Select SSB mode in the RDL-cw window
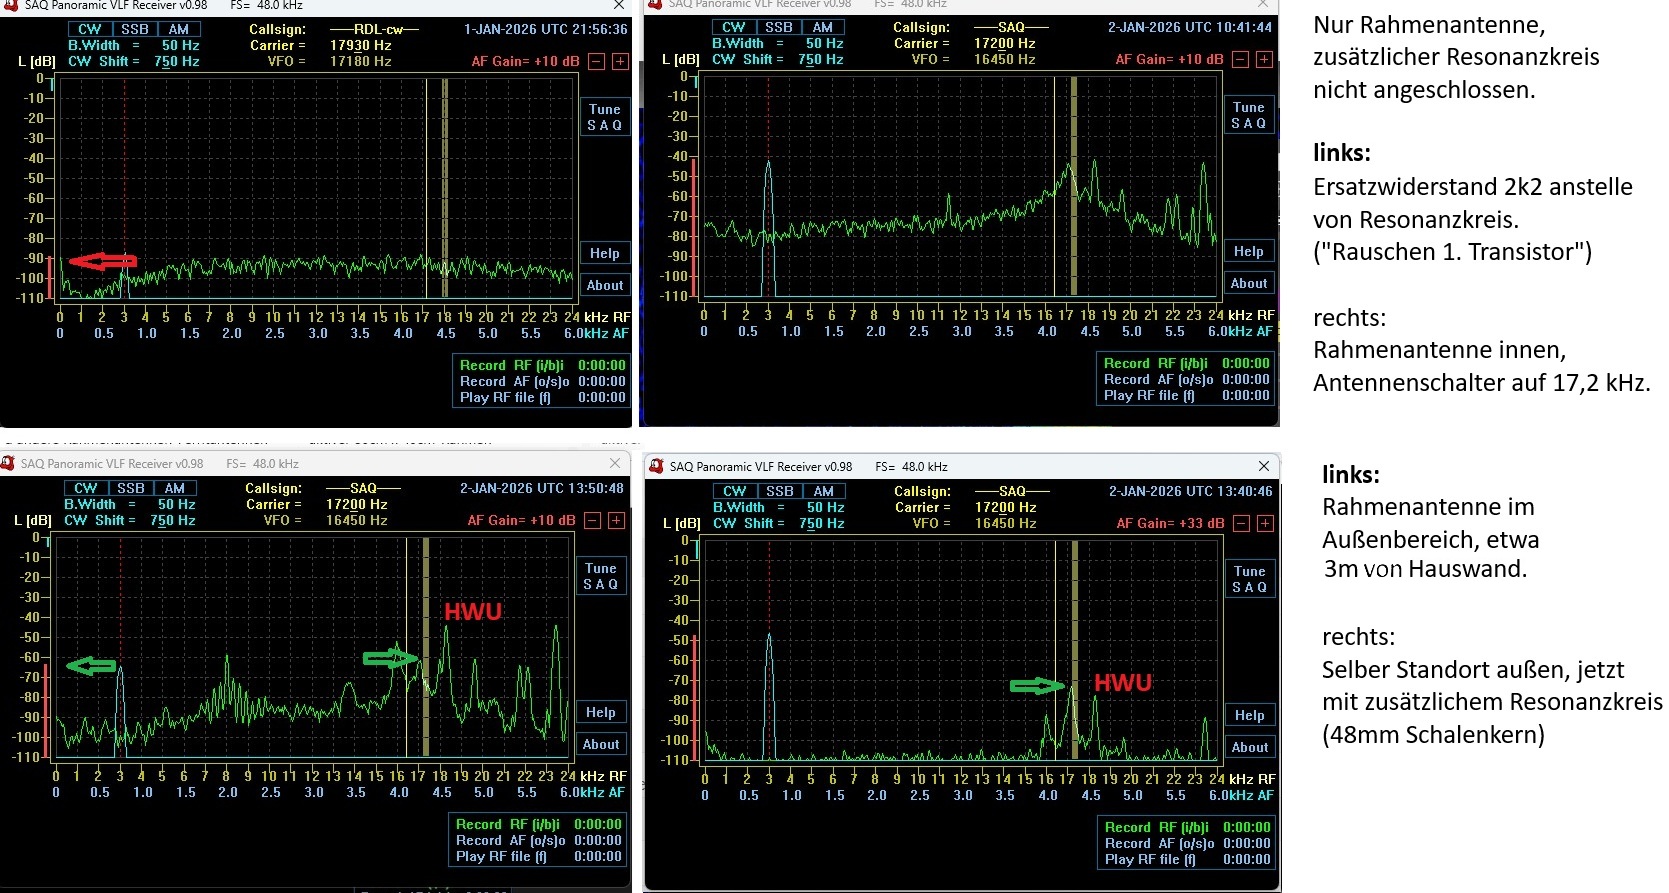This screenshot has width=1669, height=893. pos(135,30)
